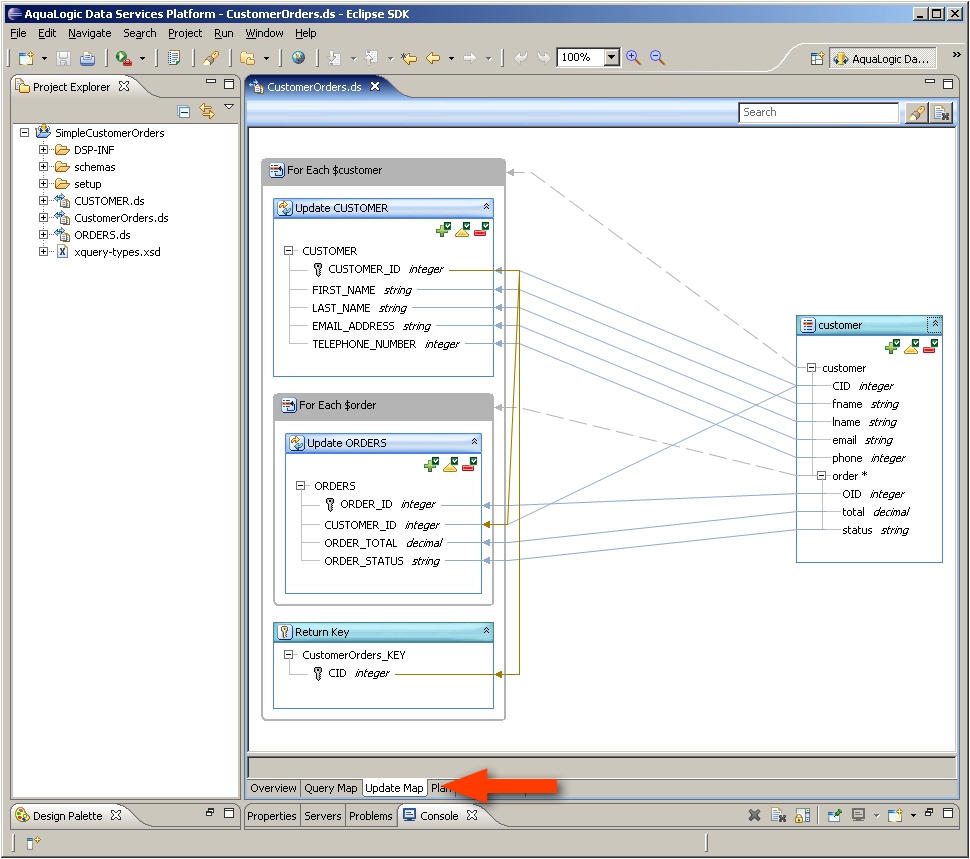Click into the Search field in editor
The height and width of the screenshot is (859, 970).
coord(818,113)
